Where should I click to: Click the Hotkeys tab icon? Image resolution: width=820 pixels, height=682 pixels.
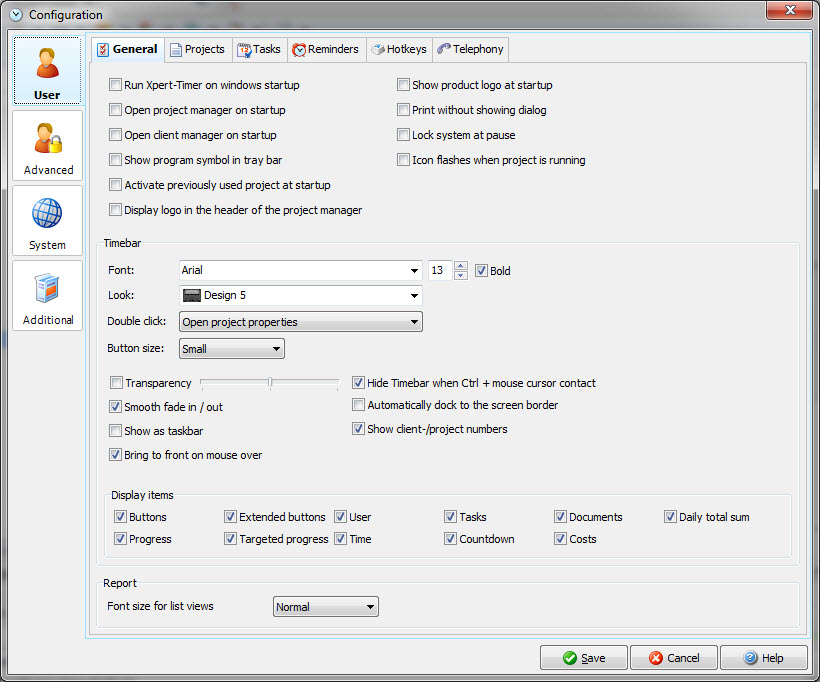pyautogui.click(x=377, y=49)
